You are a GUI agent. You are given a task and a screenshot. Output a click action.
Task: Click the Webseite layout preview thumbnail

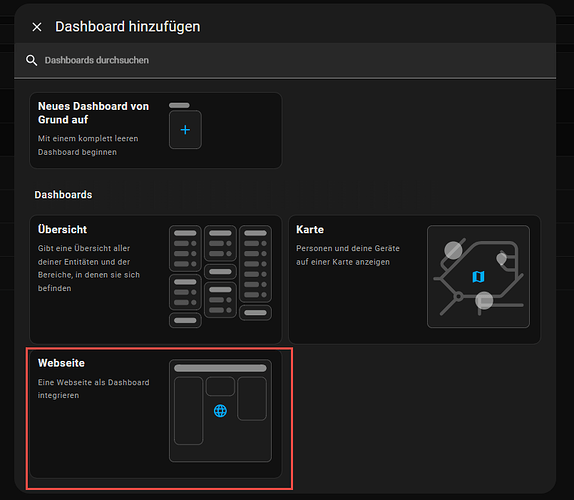pos(220,410)
